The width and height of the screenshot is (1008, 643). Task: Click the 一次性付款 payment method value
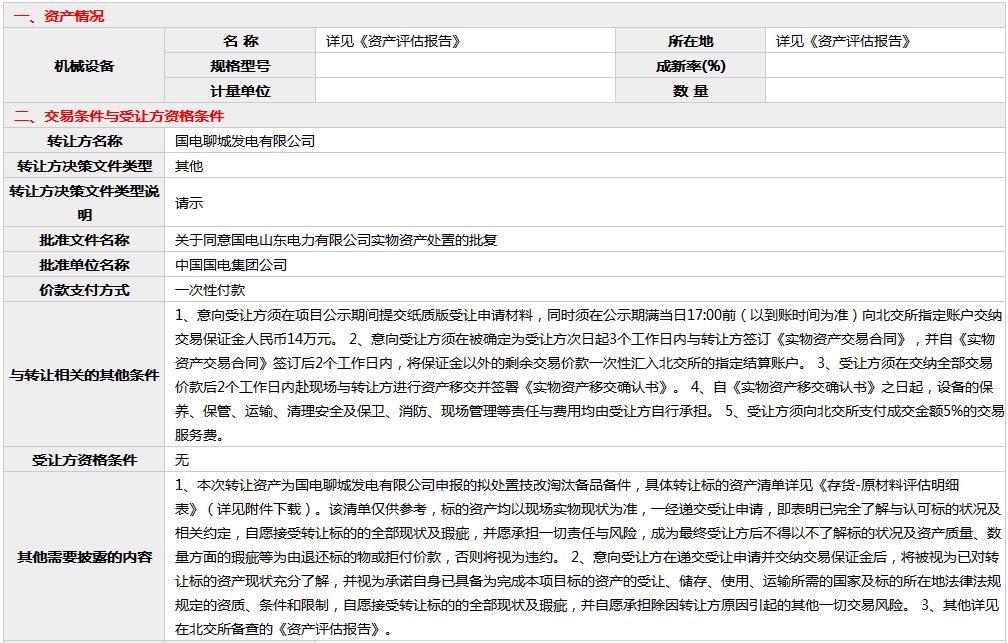(210, 290)
